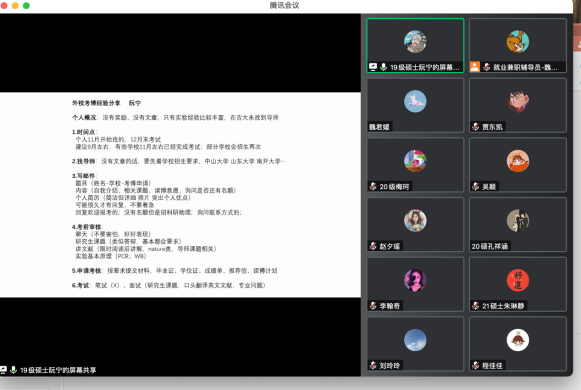The width and height of the screenshot is (581, 390).
Task: Click the muted mic icon next to 程佳佳
Action: tap(475, 366)
